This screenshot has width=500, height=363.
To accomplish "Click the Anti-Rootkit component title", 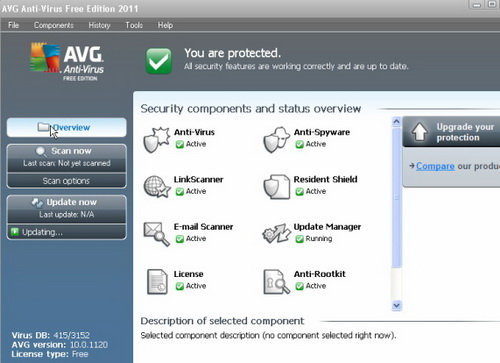I will [320, 274].
